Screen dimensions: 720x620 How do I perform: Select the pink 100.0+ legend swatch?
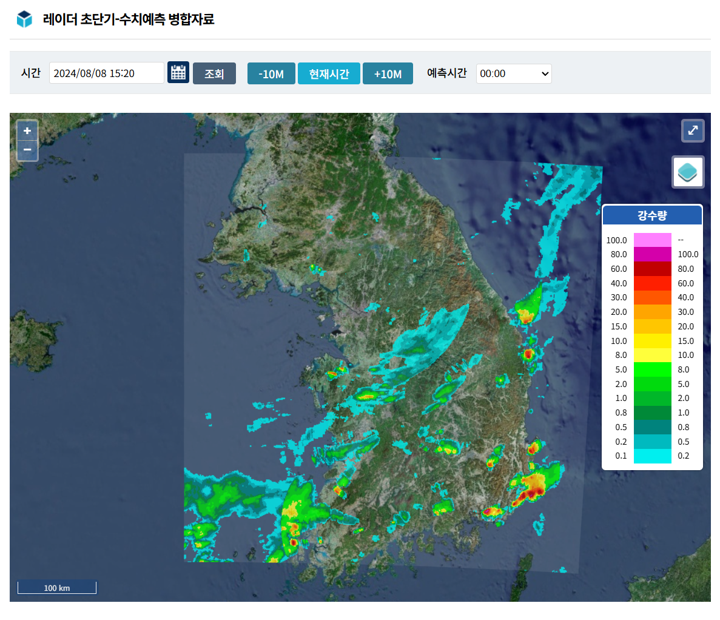click(652, 240)
